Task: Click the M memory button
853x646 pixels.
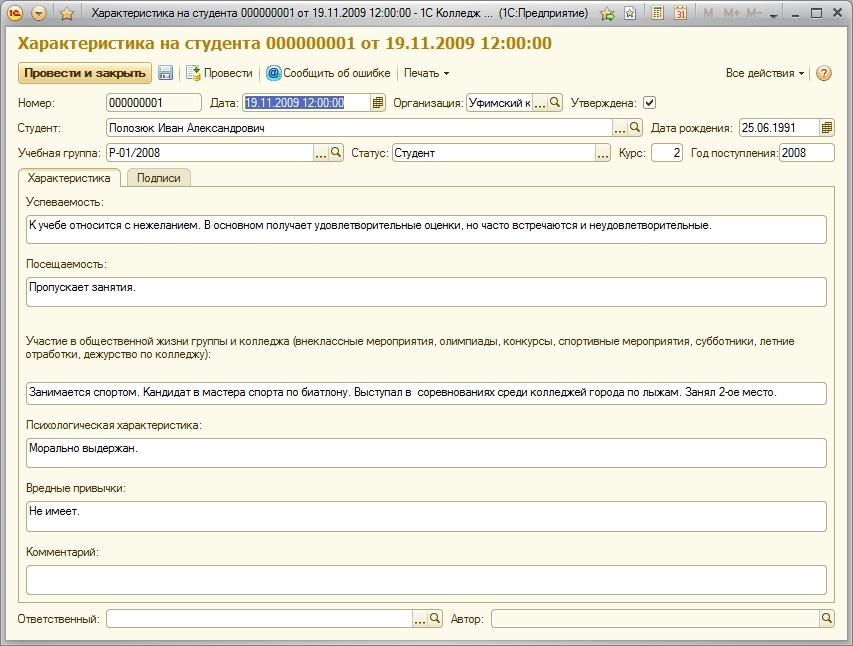Action: click(x=708, y=13)
